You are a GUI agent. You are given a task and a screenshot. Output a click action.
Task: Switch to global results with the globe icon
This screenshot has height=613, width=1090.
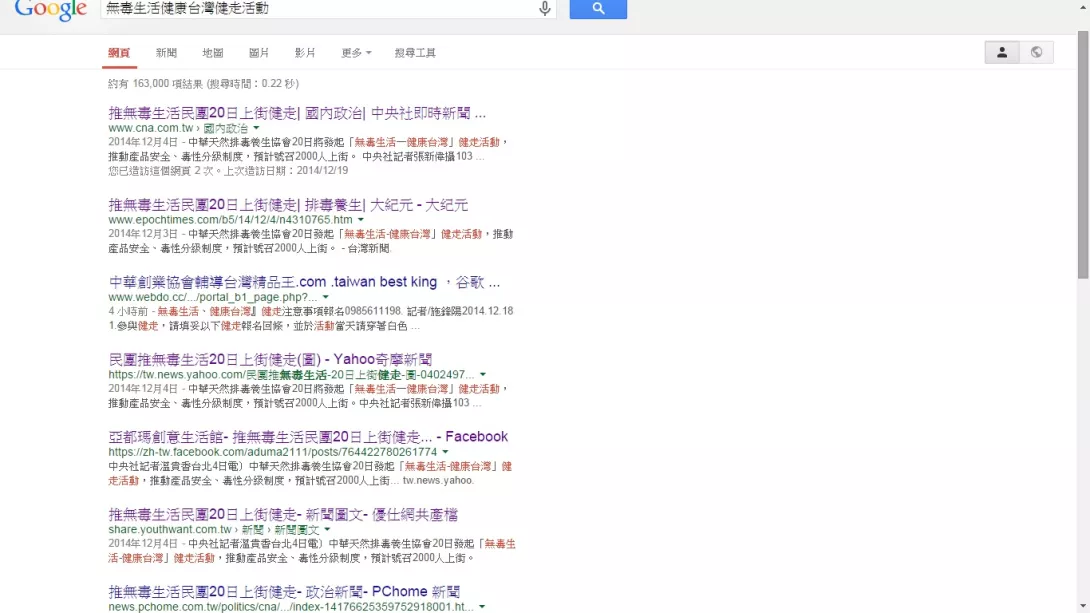[x=1036, y=52]
